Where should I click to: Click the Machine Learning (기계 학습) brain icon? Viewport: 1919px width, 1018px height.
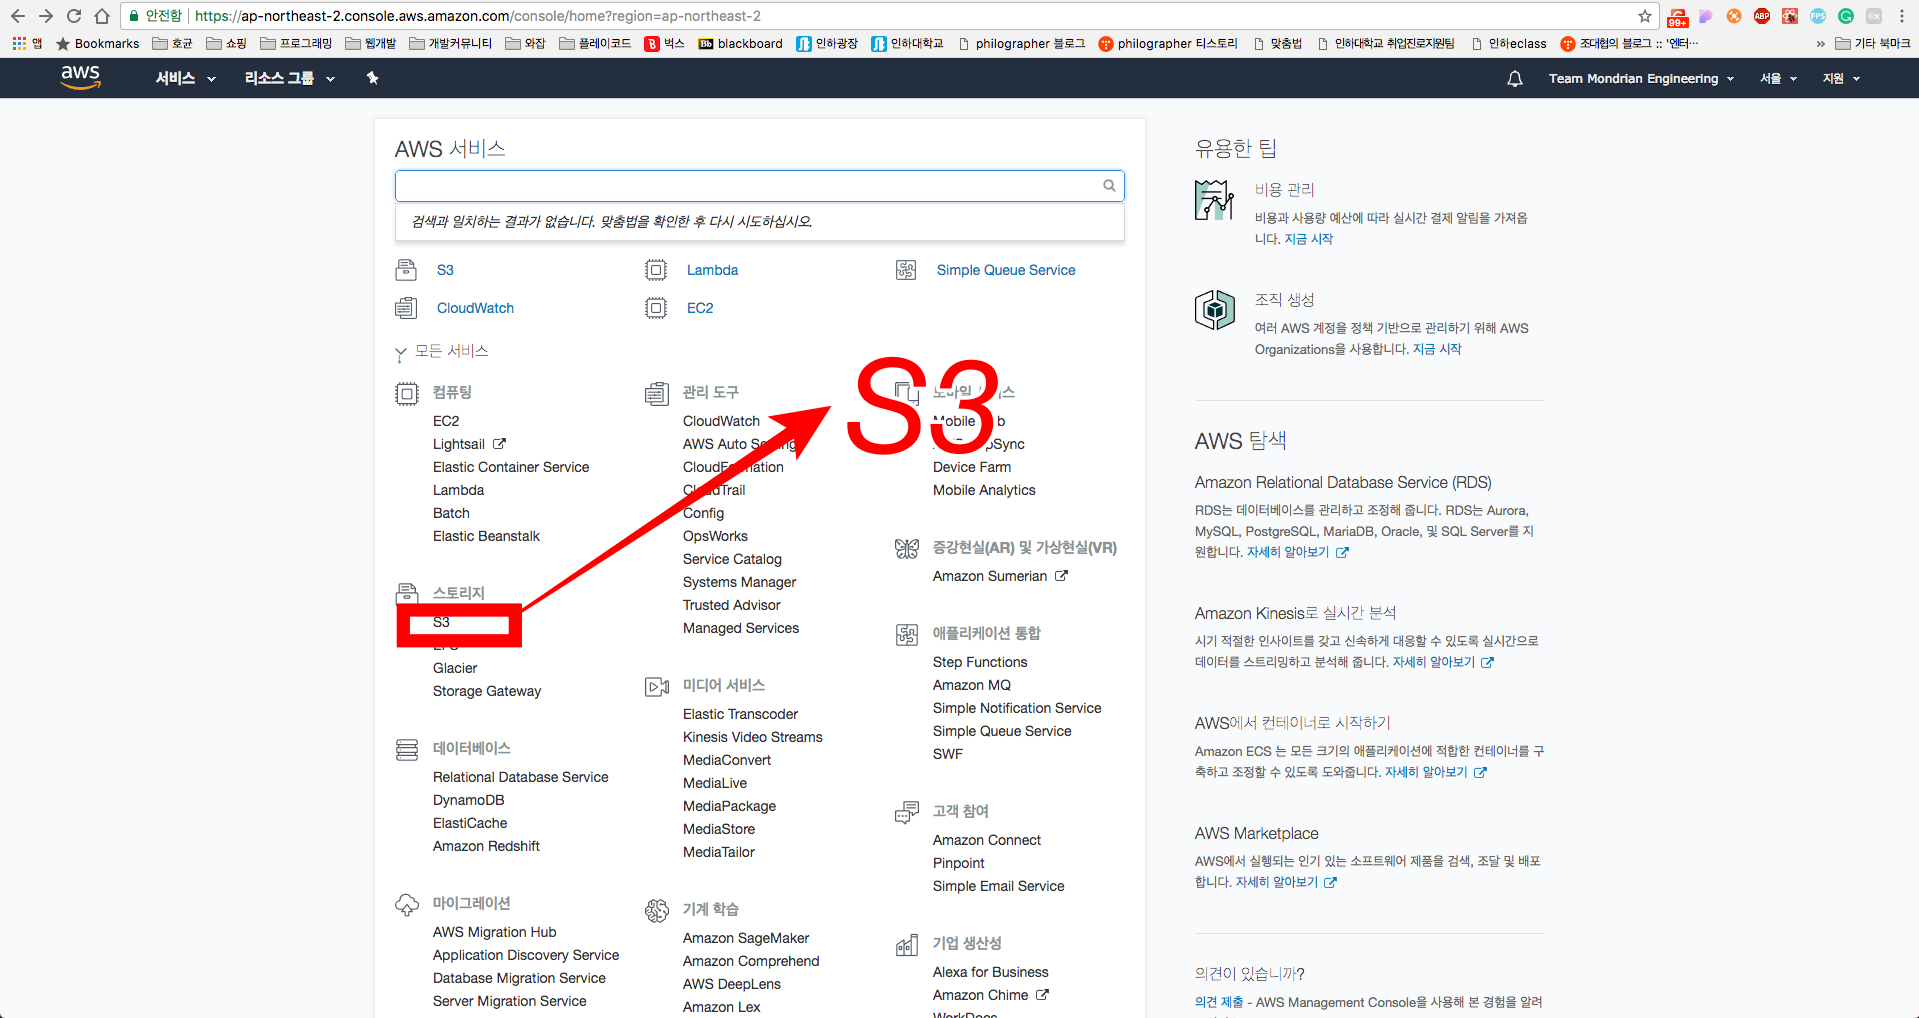657,910
